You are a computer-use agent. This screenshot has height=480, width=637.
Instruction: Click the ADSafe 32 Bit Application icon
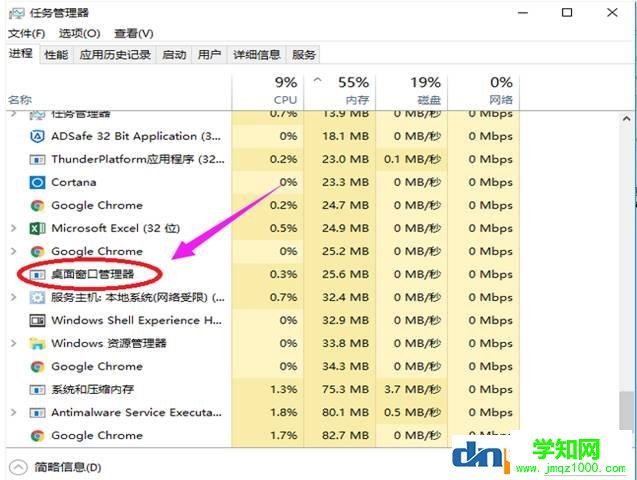coord(37,136)
